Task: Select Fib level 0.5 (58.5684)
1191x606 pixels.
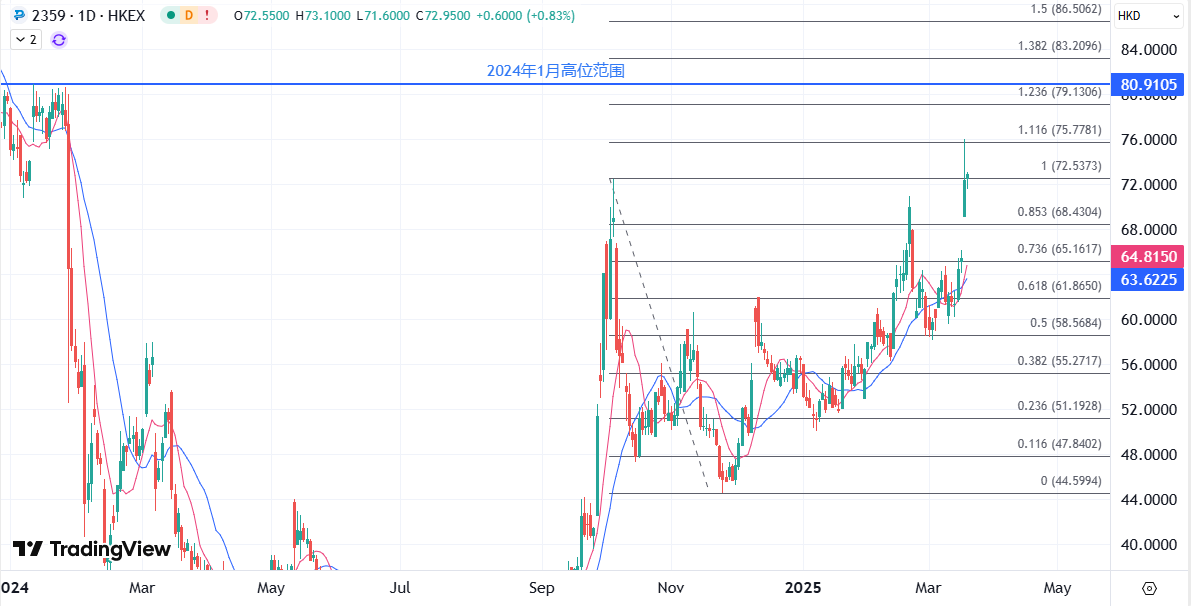Action: [1066, 323]
